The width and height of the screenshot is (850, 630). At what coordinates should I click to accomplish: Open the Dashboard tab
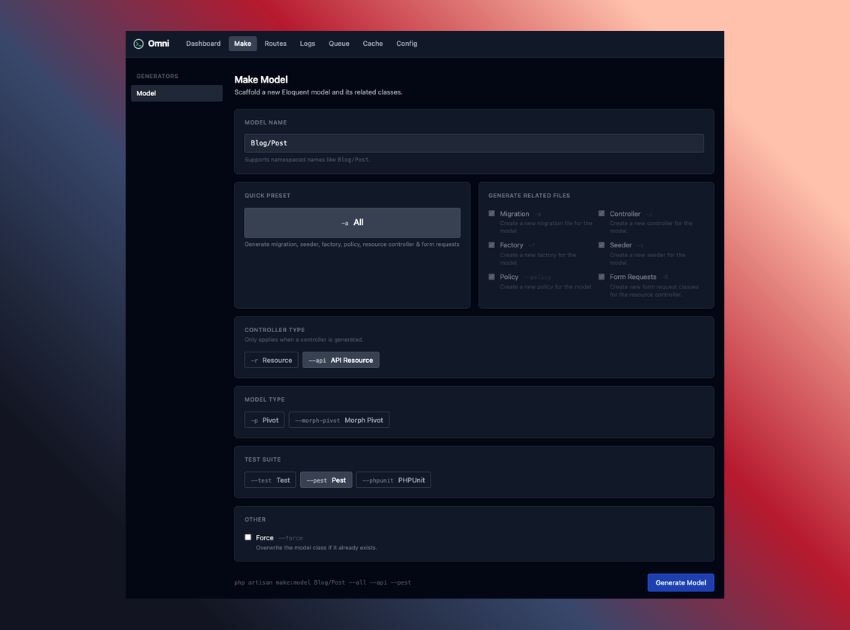point(203,44)
